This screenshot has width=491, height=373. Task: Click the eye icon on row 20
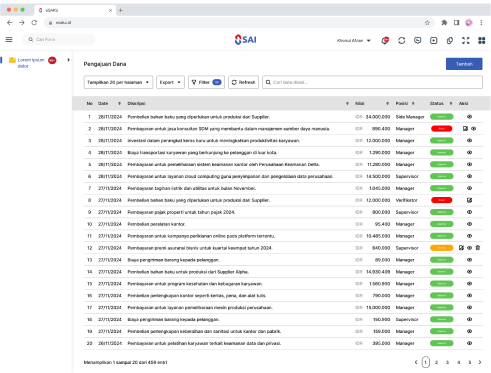coord(469,343)
